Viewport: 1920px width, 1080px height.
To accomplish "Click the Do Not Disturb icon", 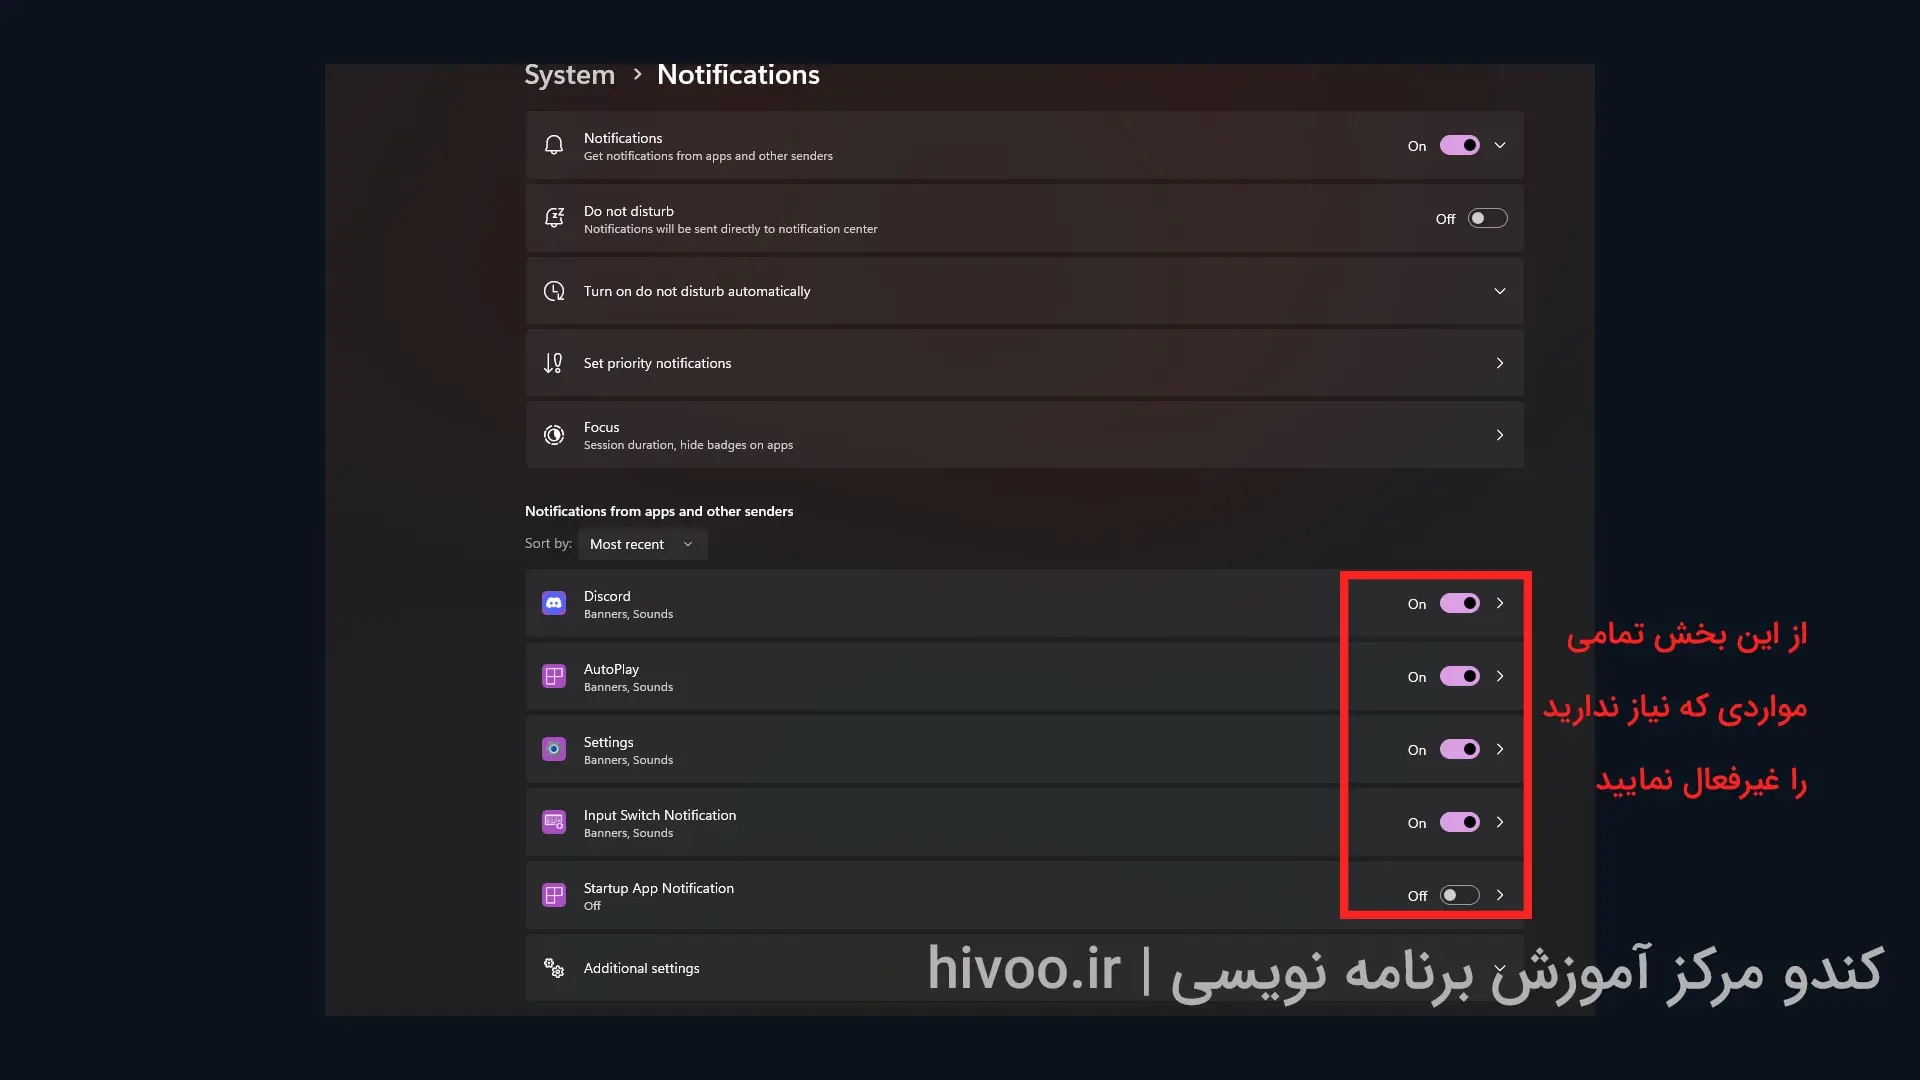I will (553, 218).
